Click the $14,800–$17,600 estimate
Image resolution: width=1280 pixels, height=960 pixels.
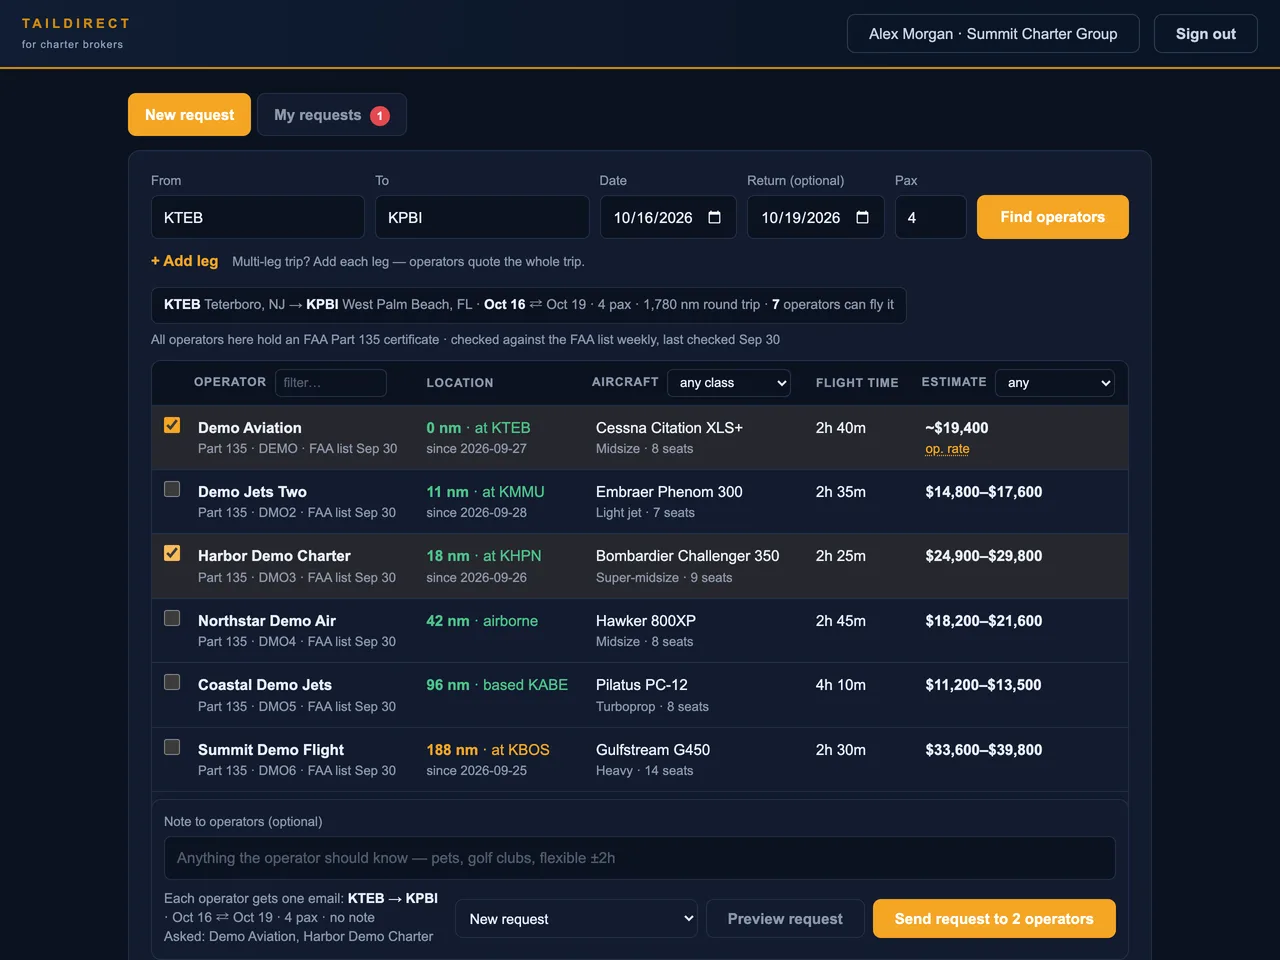[984, 492]
